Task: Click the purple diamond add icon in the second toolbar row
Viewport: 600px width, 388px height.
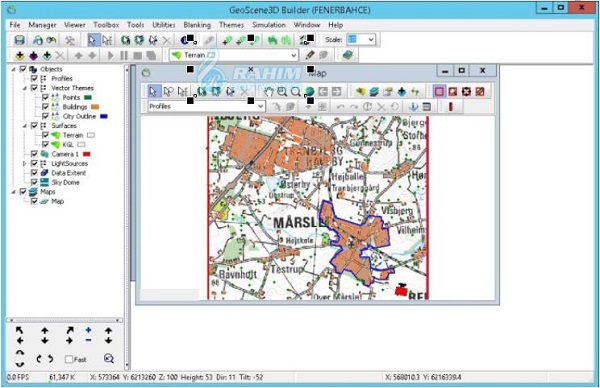Action: click(34, 56)
